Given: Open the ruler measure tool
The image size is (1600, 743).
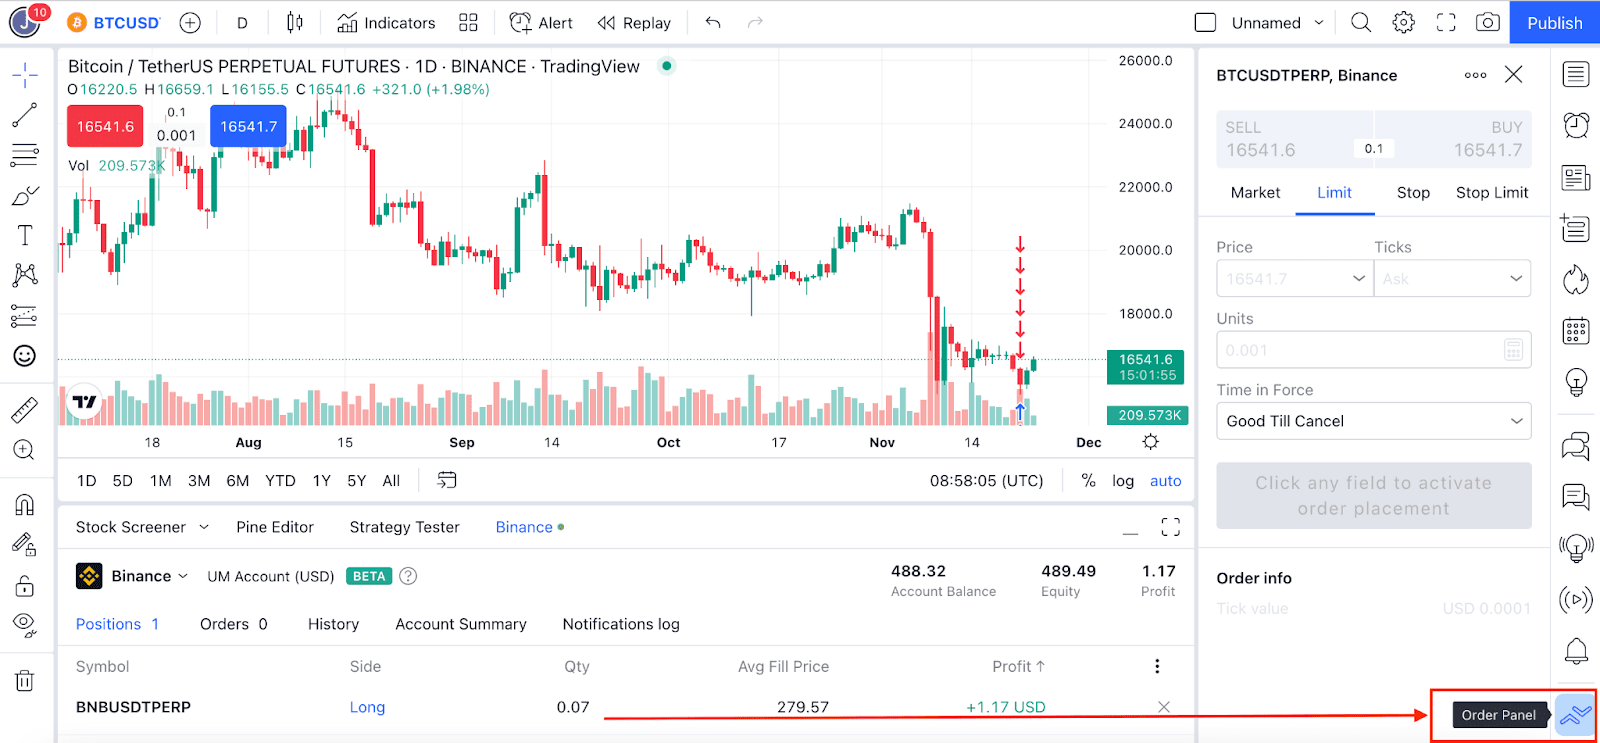Looking at the screenshot, I should (x=25, y=409).
